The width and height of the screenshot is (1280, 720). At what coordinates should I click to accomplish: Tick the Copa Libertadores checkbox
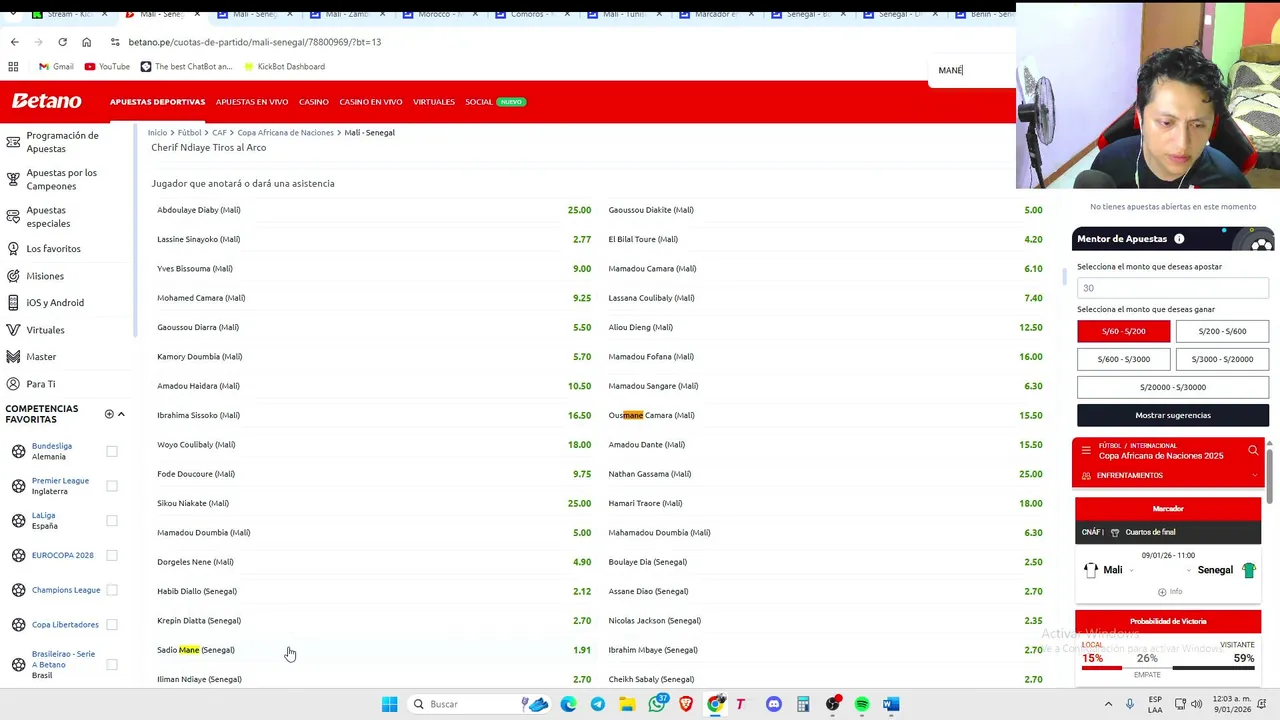pyautogui.click(x=112, y=625)
